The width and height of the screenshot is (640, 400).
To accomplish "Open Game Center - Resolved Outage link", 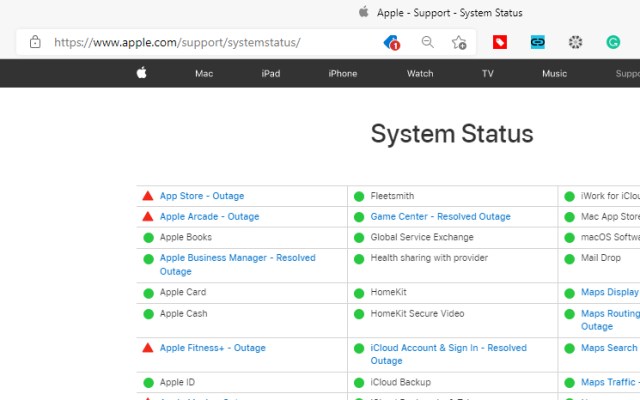I will pyautogui.click(x=440, y=216).
